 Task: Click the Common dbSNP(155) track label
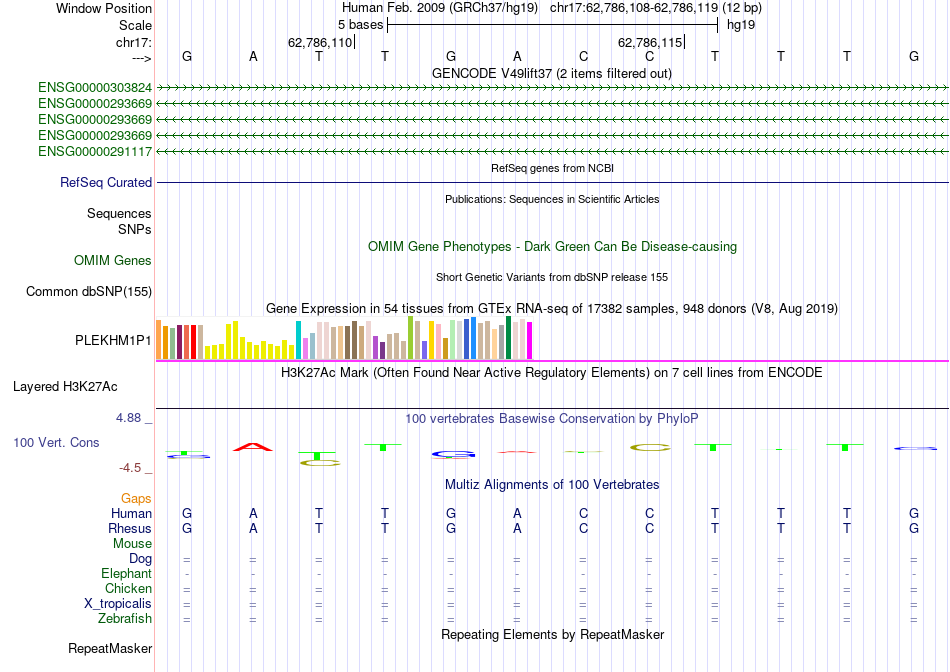coord(89,291)
